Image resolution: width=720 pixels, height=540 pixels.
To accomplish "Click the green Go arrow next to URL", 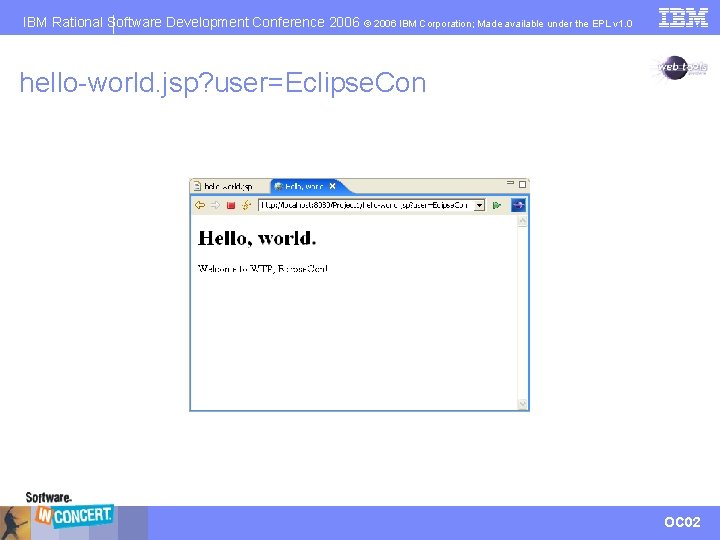I will coord(496,205).
